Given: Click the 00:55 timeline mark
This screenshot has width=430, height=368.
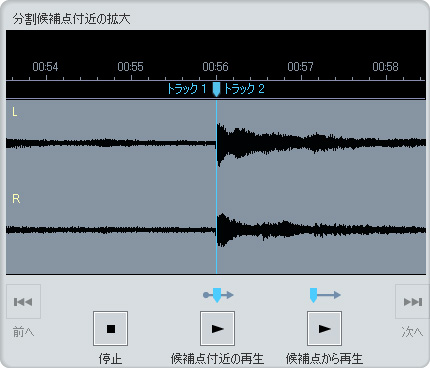Looking at the screenshot, I should coord(130,67).
